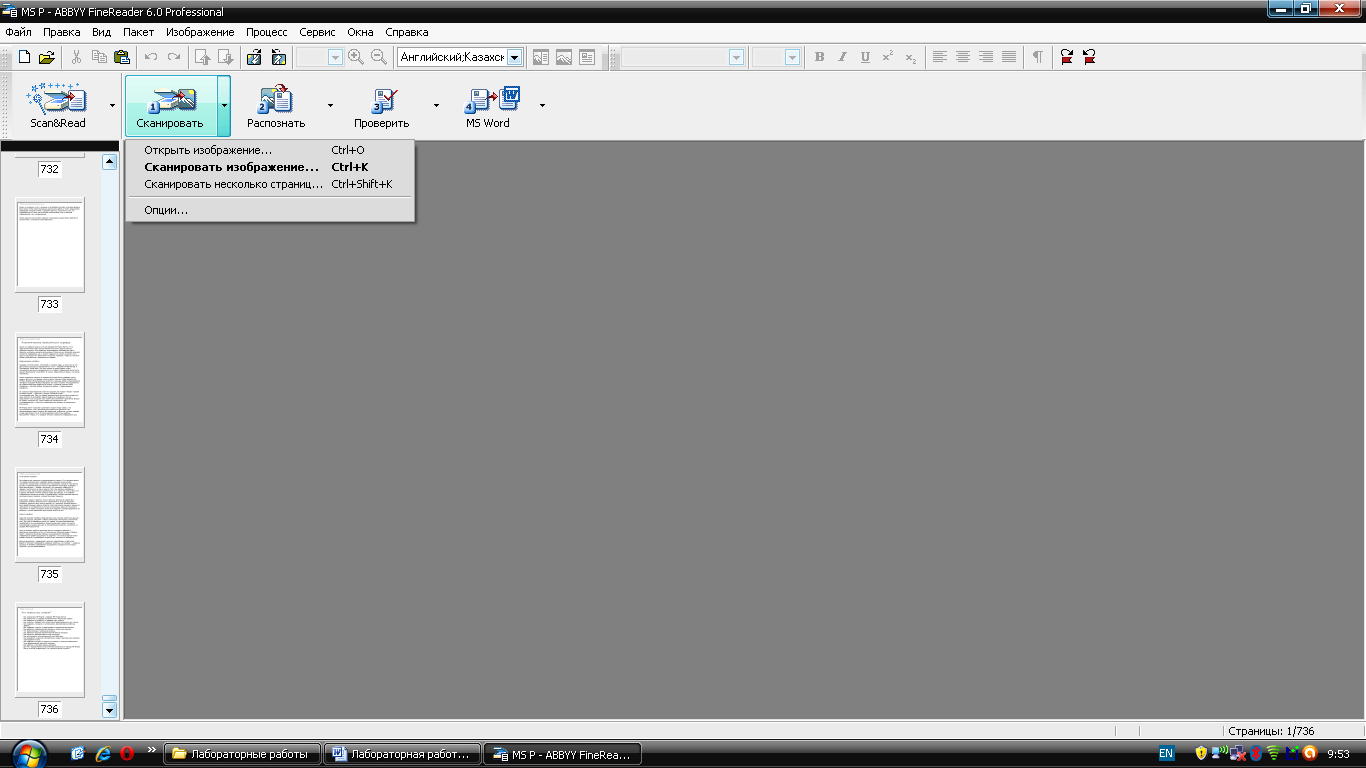The image size is (1366, 768).
Task: Open the recognition language dropdown Английский;Казахский
Action: tap(514, 58)
